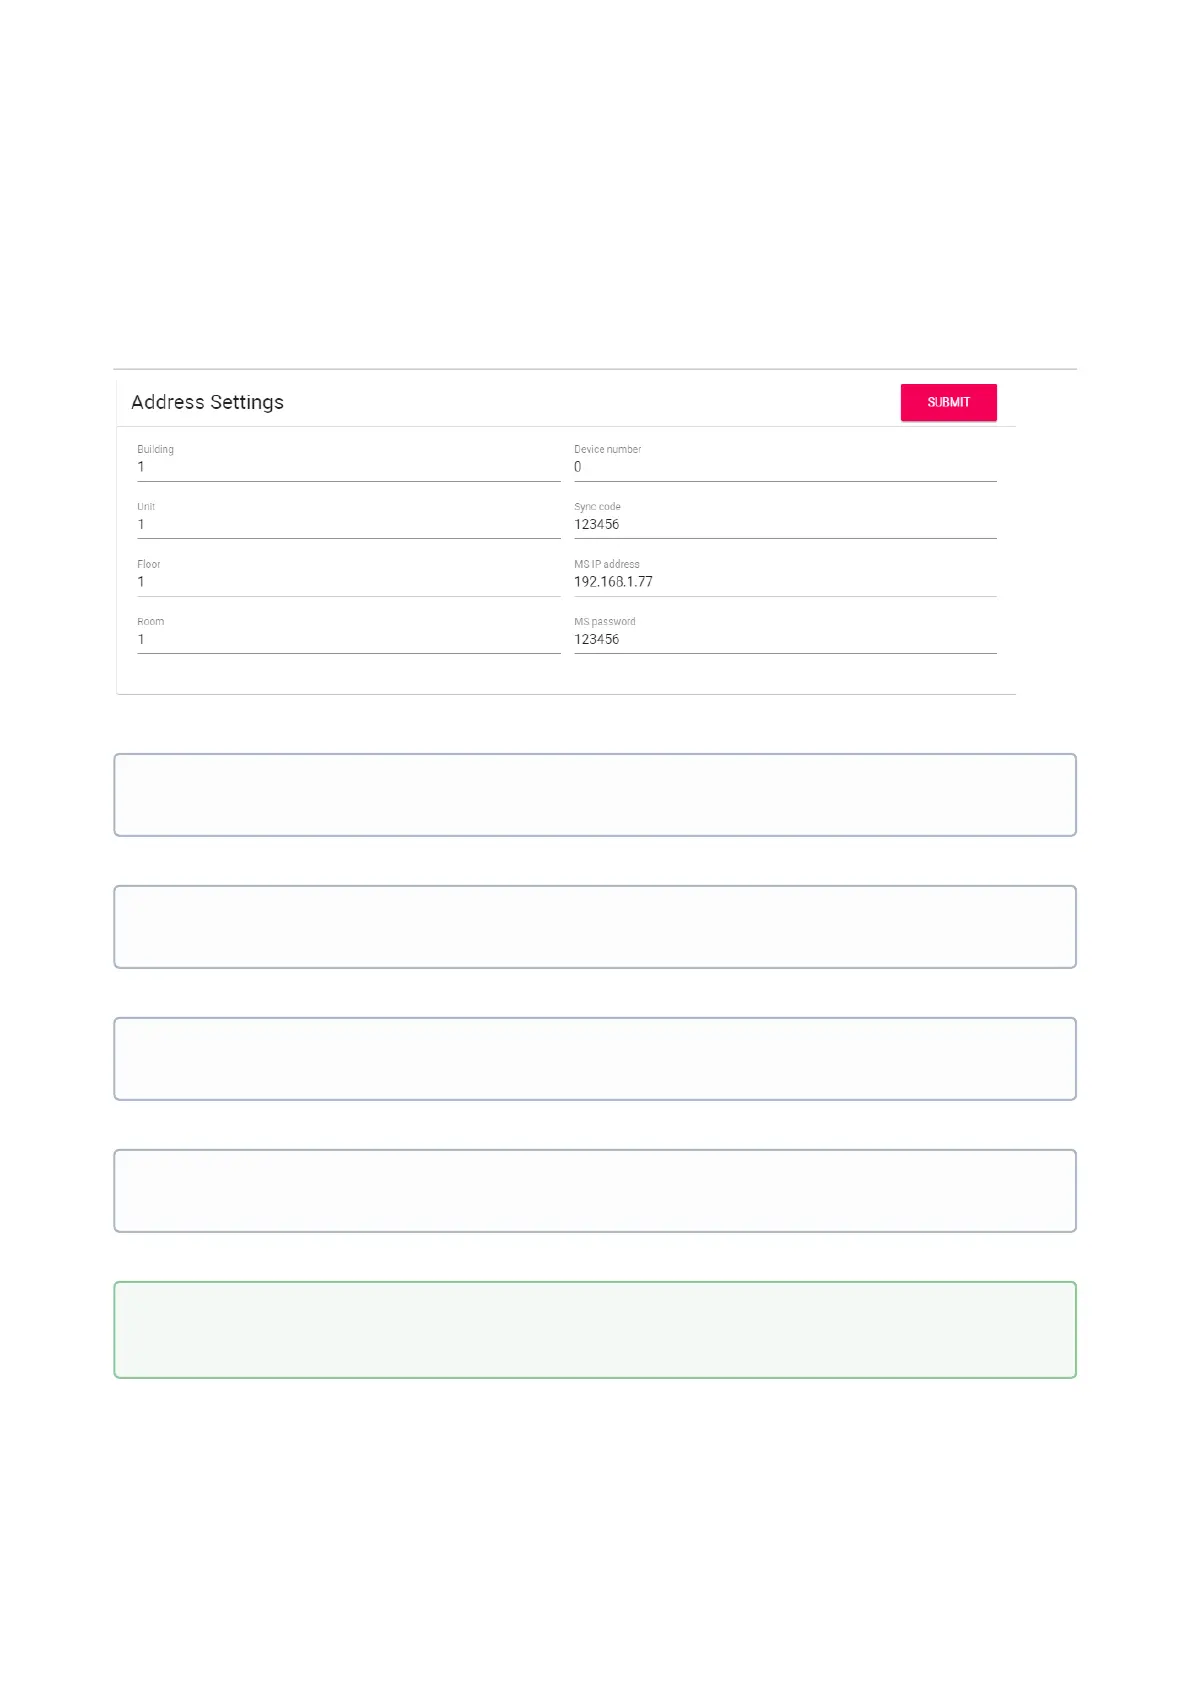
Task: Click the third empty gray-bordered box
Action: pyautogui.click(x=595, y=1059)
